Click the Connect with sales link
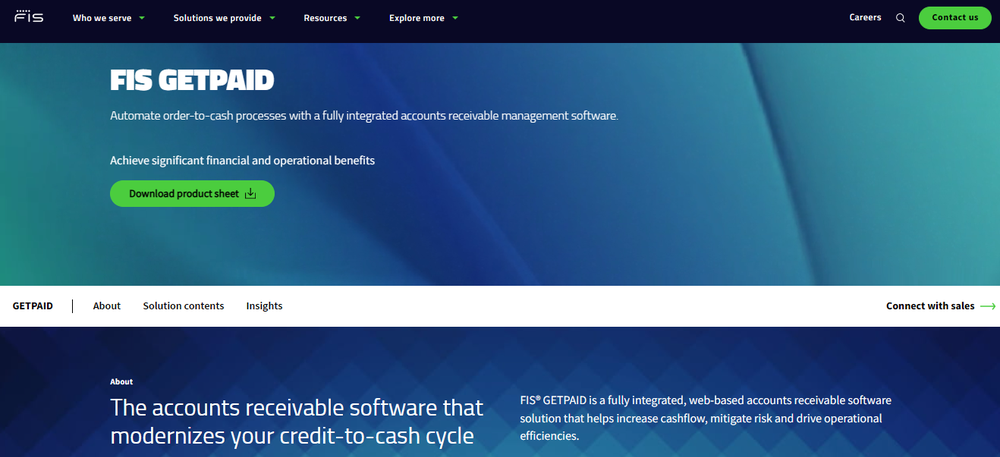 click(x=930, y=306)
